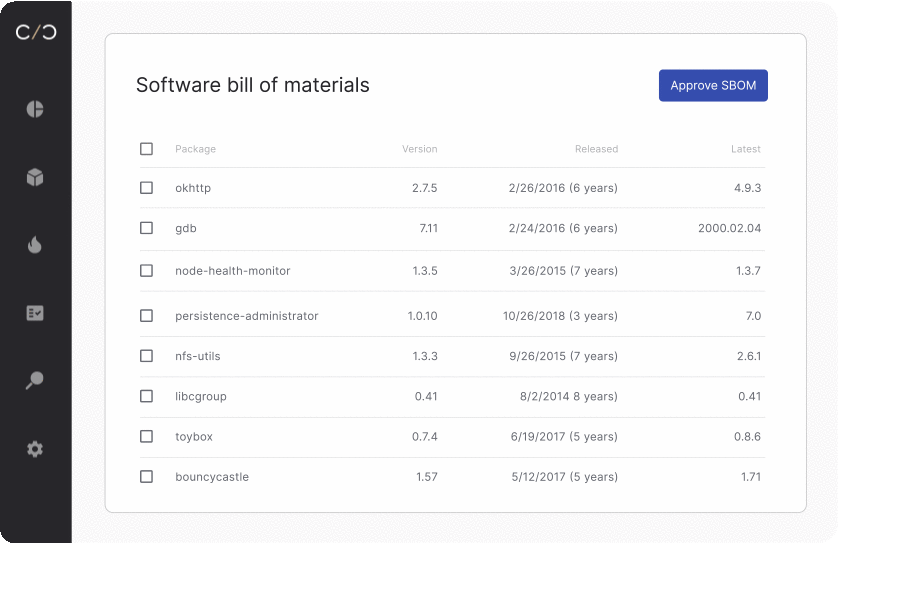This screenshot has width=900, height=610.
Task: Click the Software bill of materials heading
Action: (253, 85)
